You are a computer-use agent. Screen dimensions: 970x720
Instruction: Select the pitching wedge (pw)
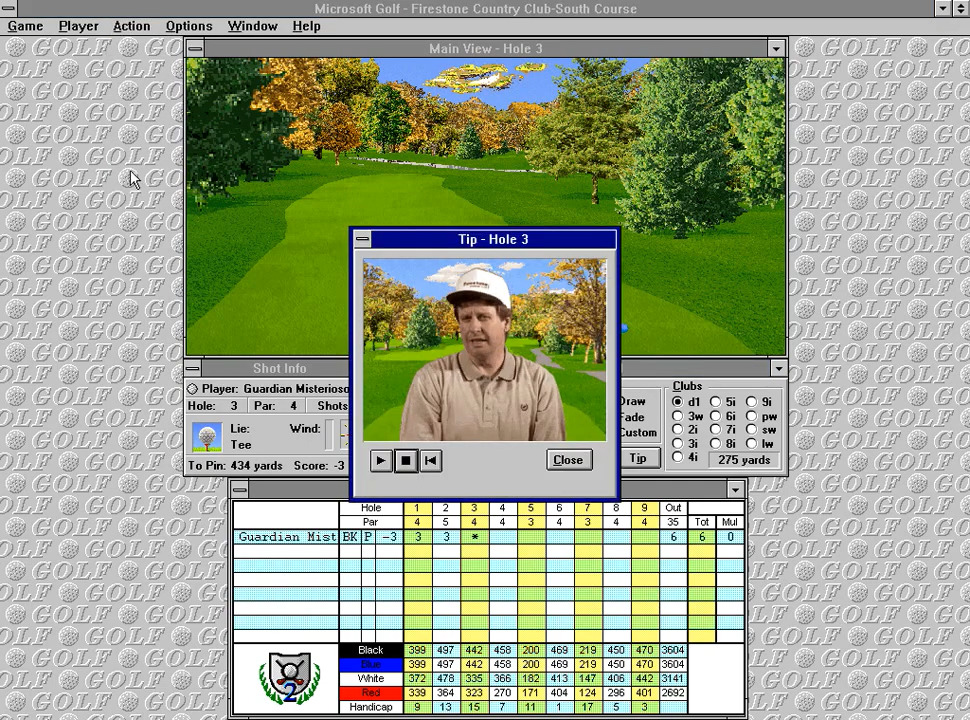(x=751, y=416)
